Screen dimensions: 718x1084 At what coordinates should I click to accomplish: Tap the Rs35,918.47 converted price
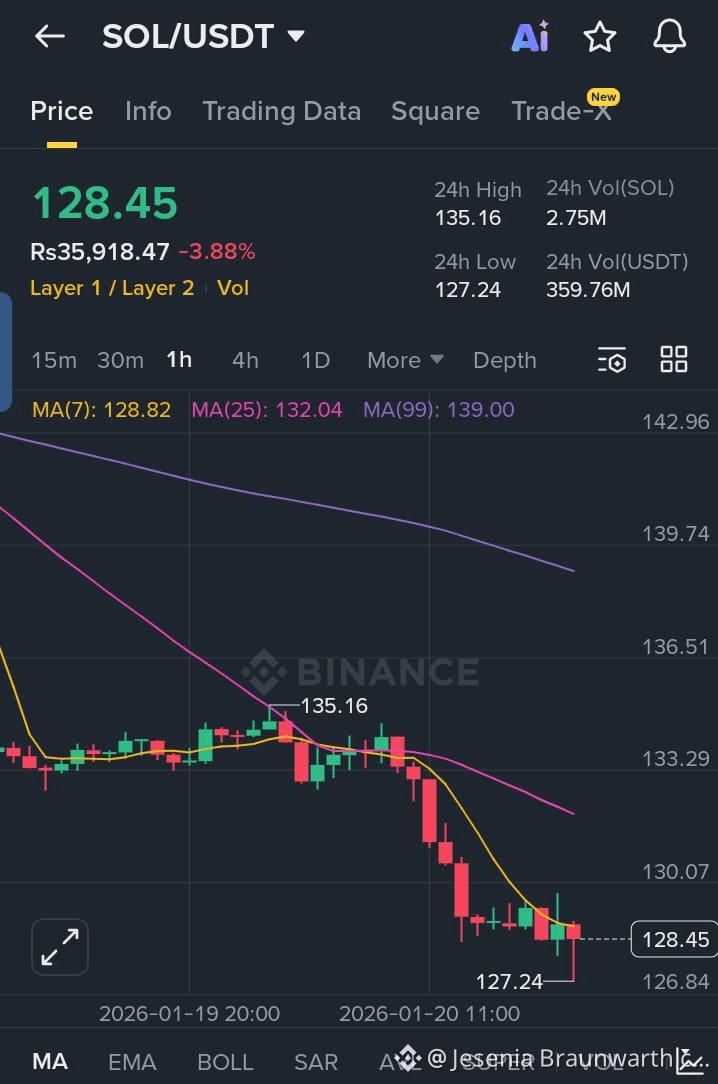100,252
